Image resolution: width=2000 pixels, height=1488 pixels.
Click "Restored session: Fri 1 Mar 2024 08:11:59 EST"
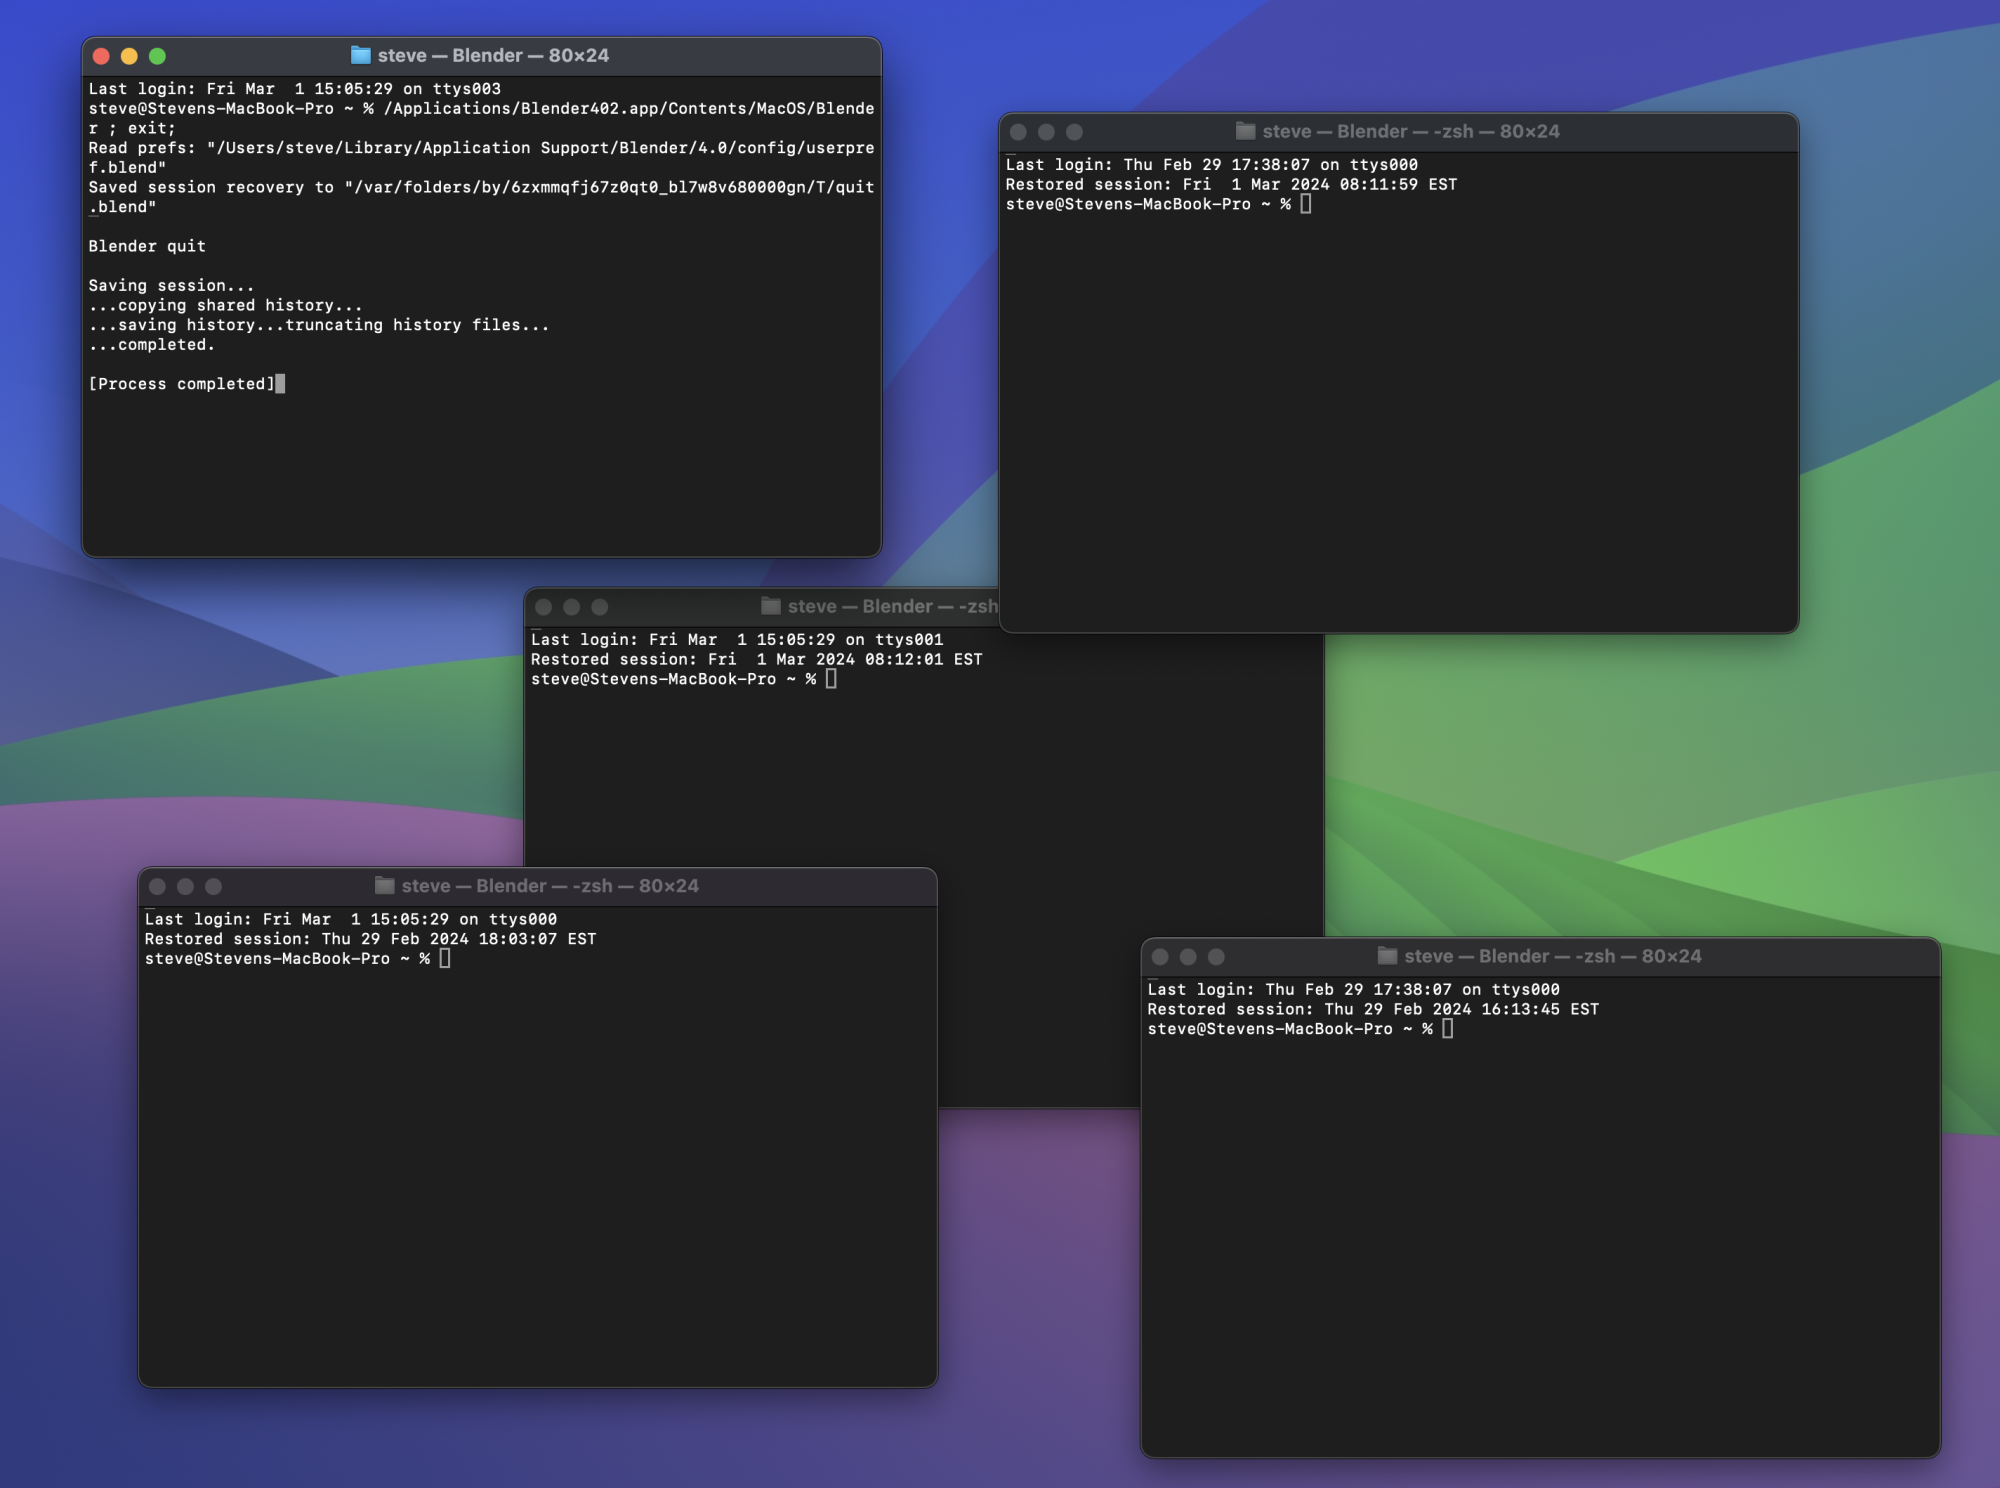click(x=1231, y=184)
